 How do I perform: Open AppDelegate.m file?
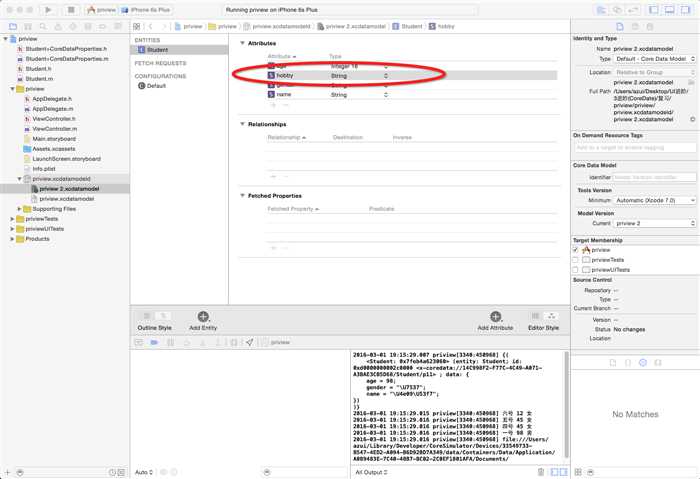(53, 108)
